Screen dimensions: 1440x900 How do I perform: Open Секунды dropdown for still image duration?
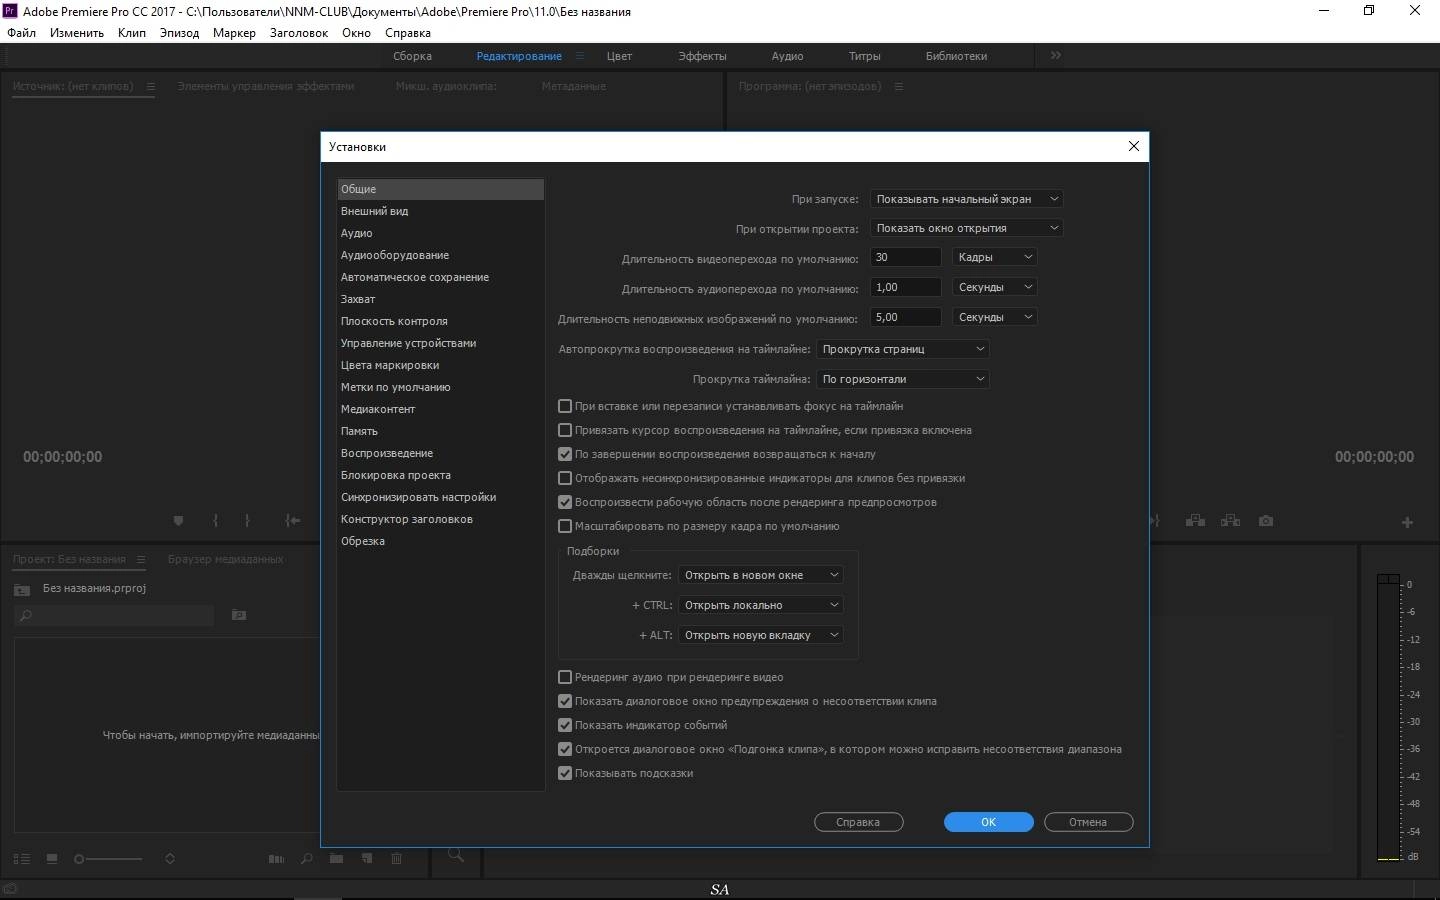(994, 317)
